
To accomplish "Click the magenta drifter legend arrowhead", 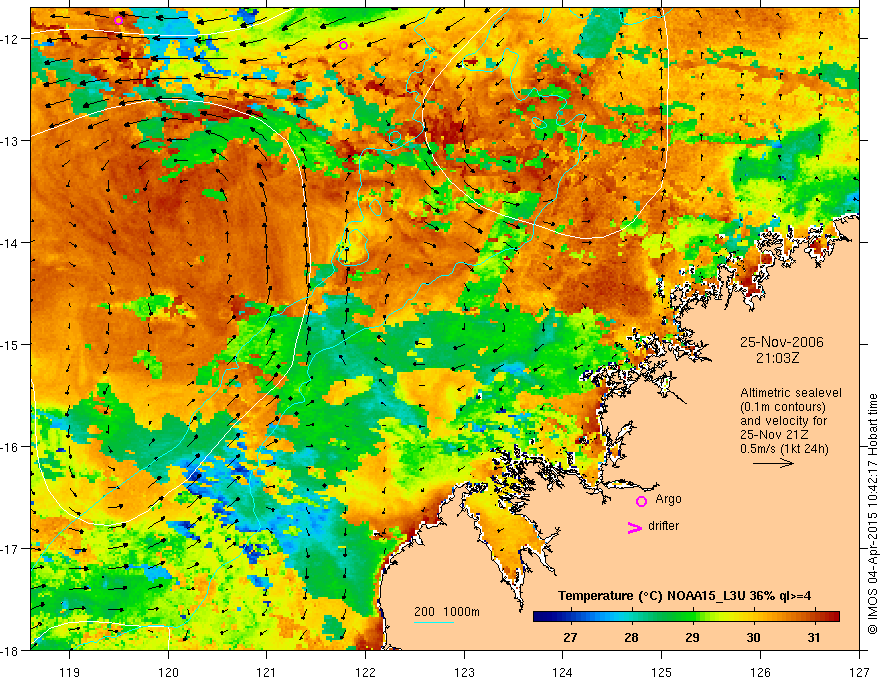I will point(634,527).
